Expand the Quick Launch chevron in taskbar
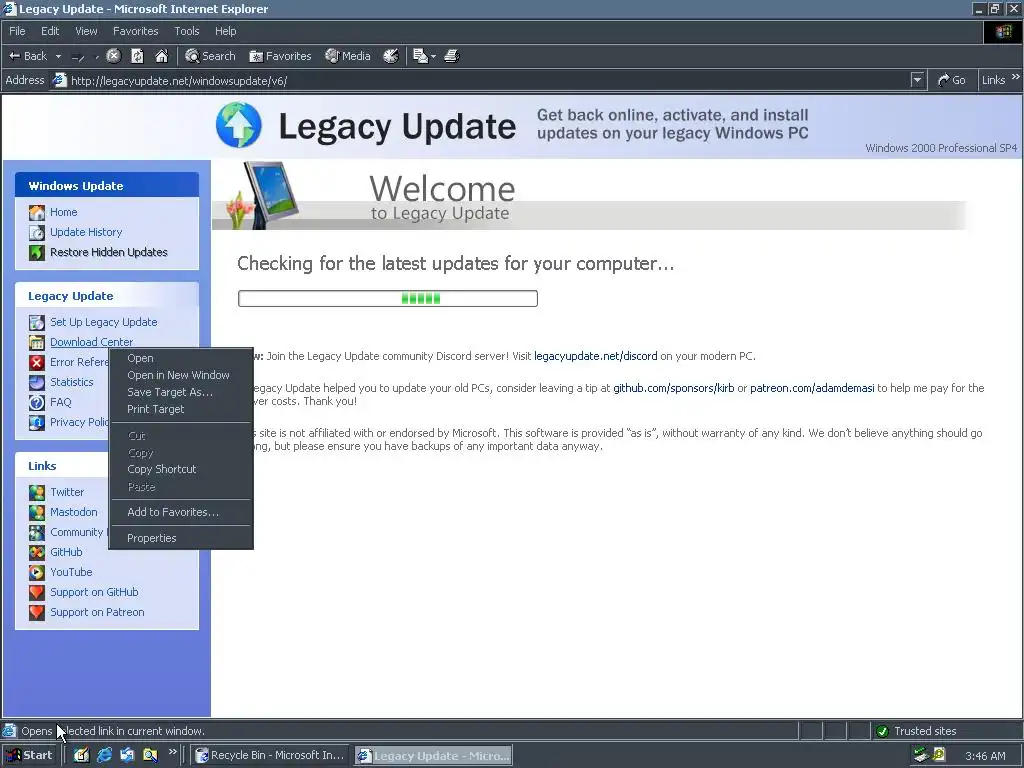The width and height of the screenshot is (1024, 768). click(x=172, y=752)
